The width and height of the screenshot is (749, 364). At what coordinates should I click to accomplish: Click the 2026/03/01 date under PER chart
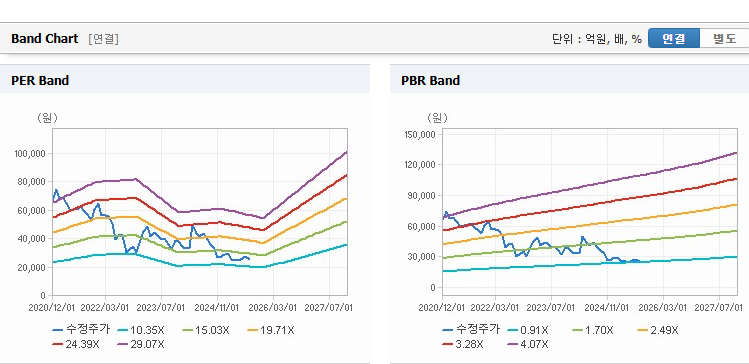point(273,307)
